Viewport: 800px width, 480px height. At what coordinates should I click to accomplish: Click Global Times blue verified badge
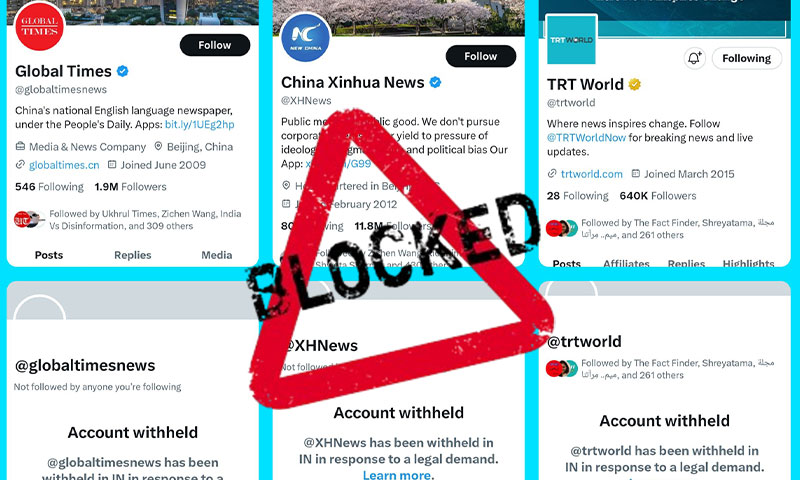pyautogui.click(x=122, y=71)
